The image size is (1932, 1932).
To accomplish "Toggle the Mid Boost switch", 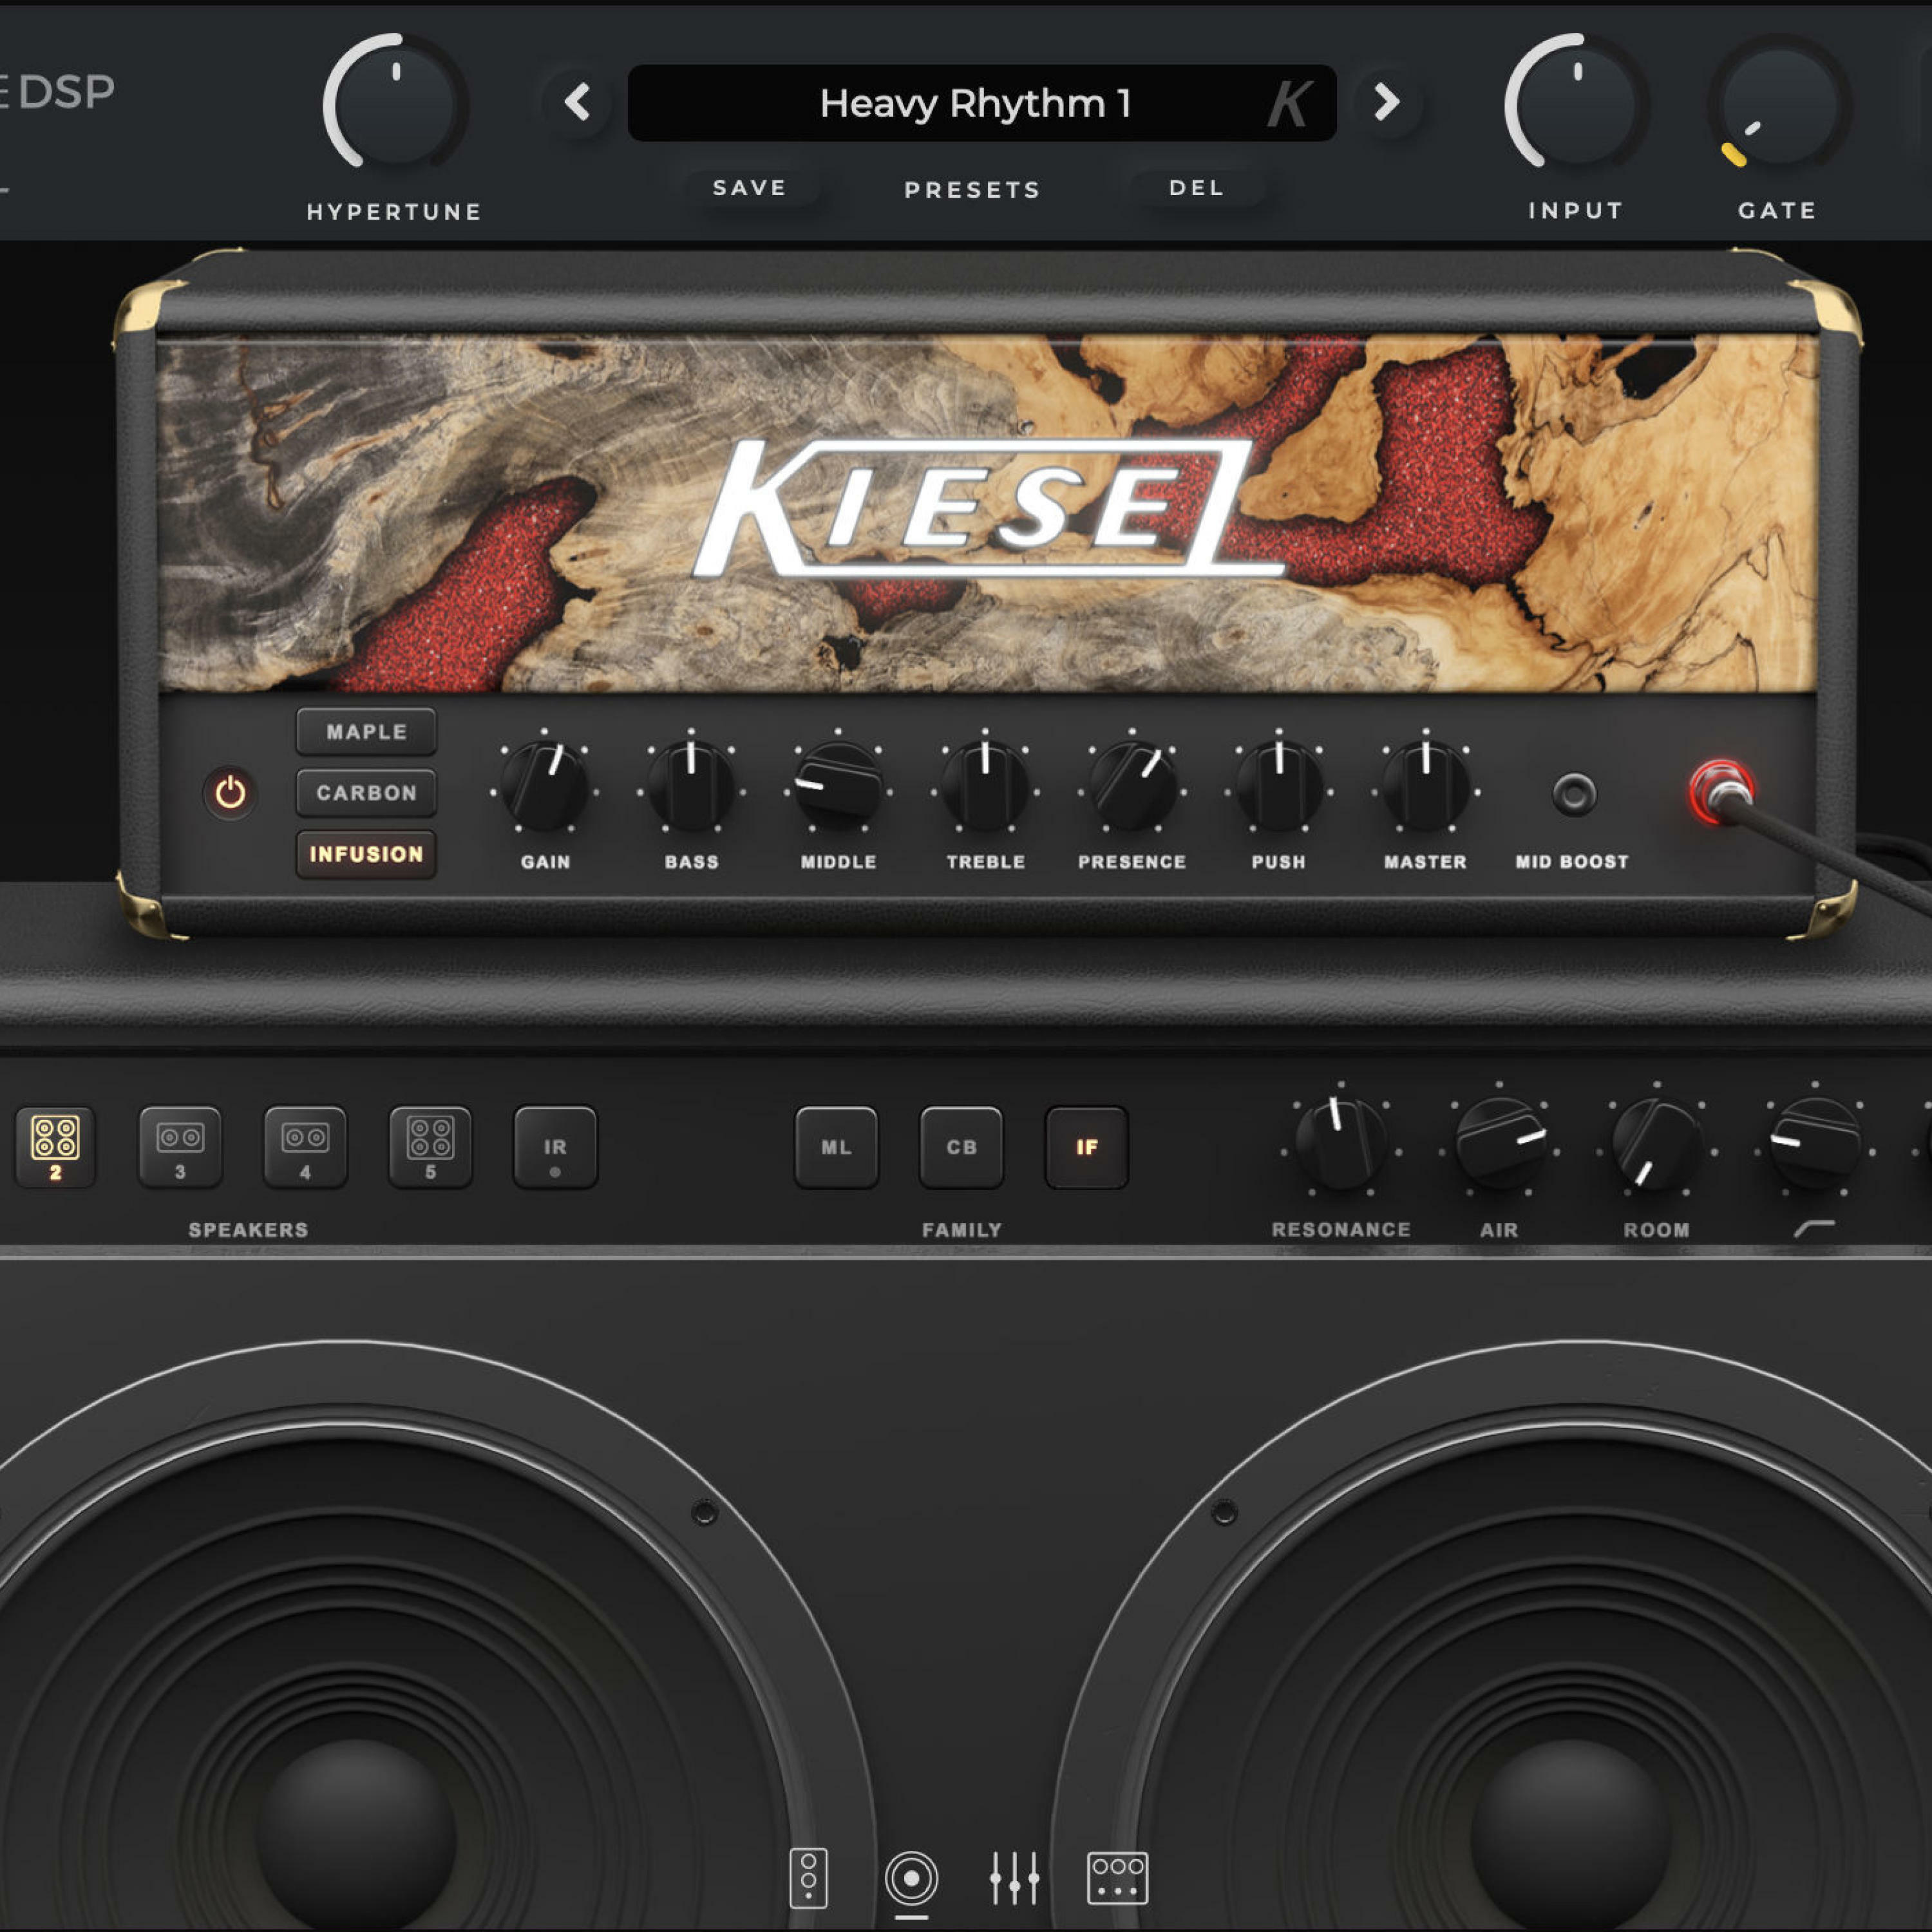I will 1574,794.
